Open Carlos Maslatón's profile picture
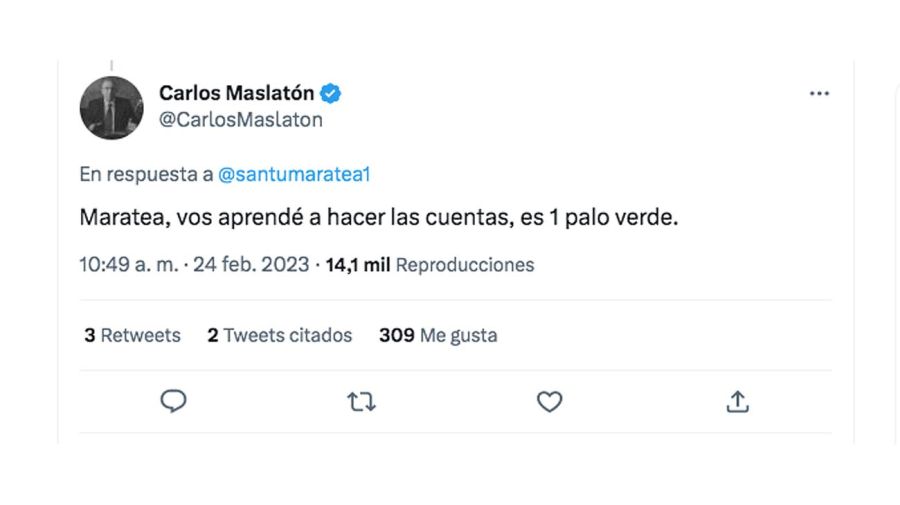This screenshot has height=505, width=900. click(111, 108)
